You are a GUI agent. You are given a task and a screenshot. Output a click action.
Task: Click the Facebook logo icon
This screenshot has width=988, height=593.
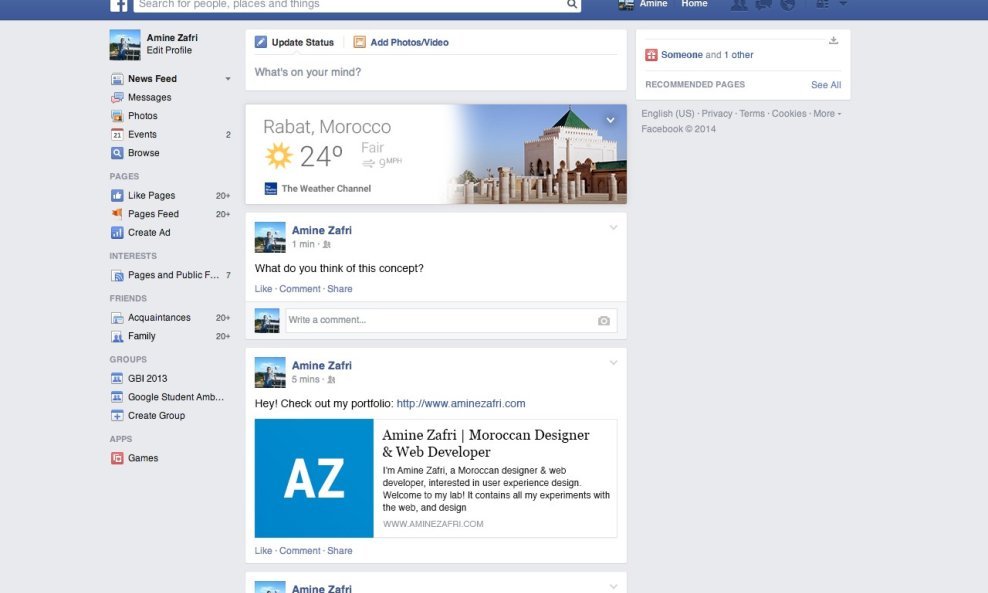point(118,5)
